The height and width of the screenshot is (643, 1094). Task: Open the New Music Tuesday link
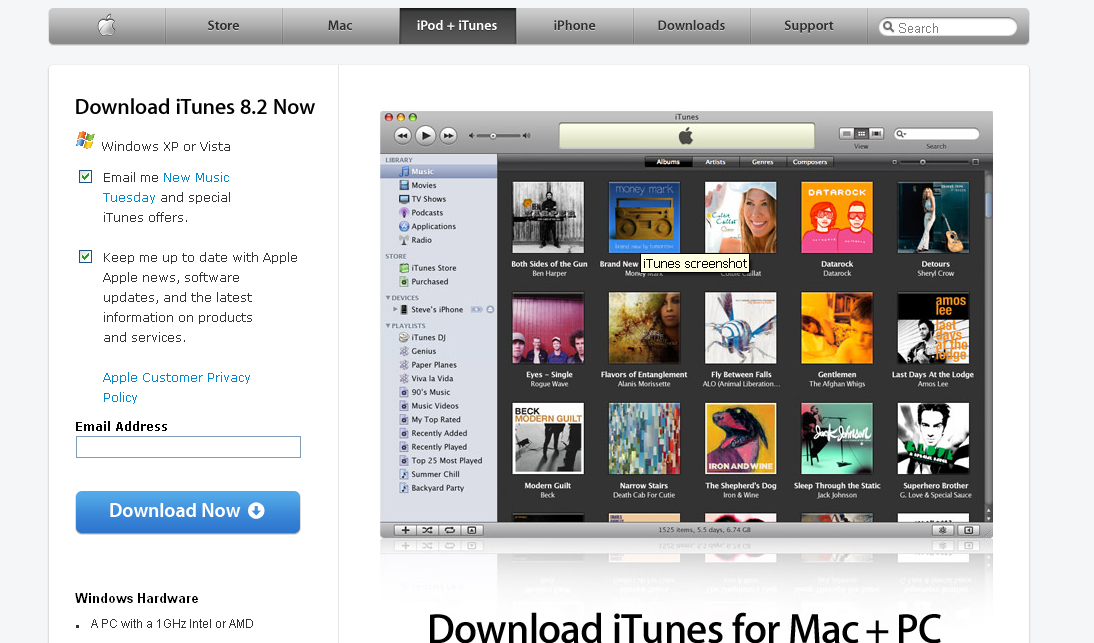tap(166, 188)
